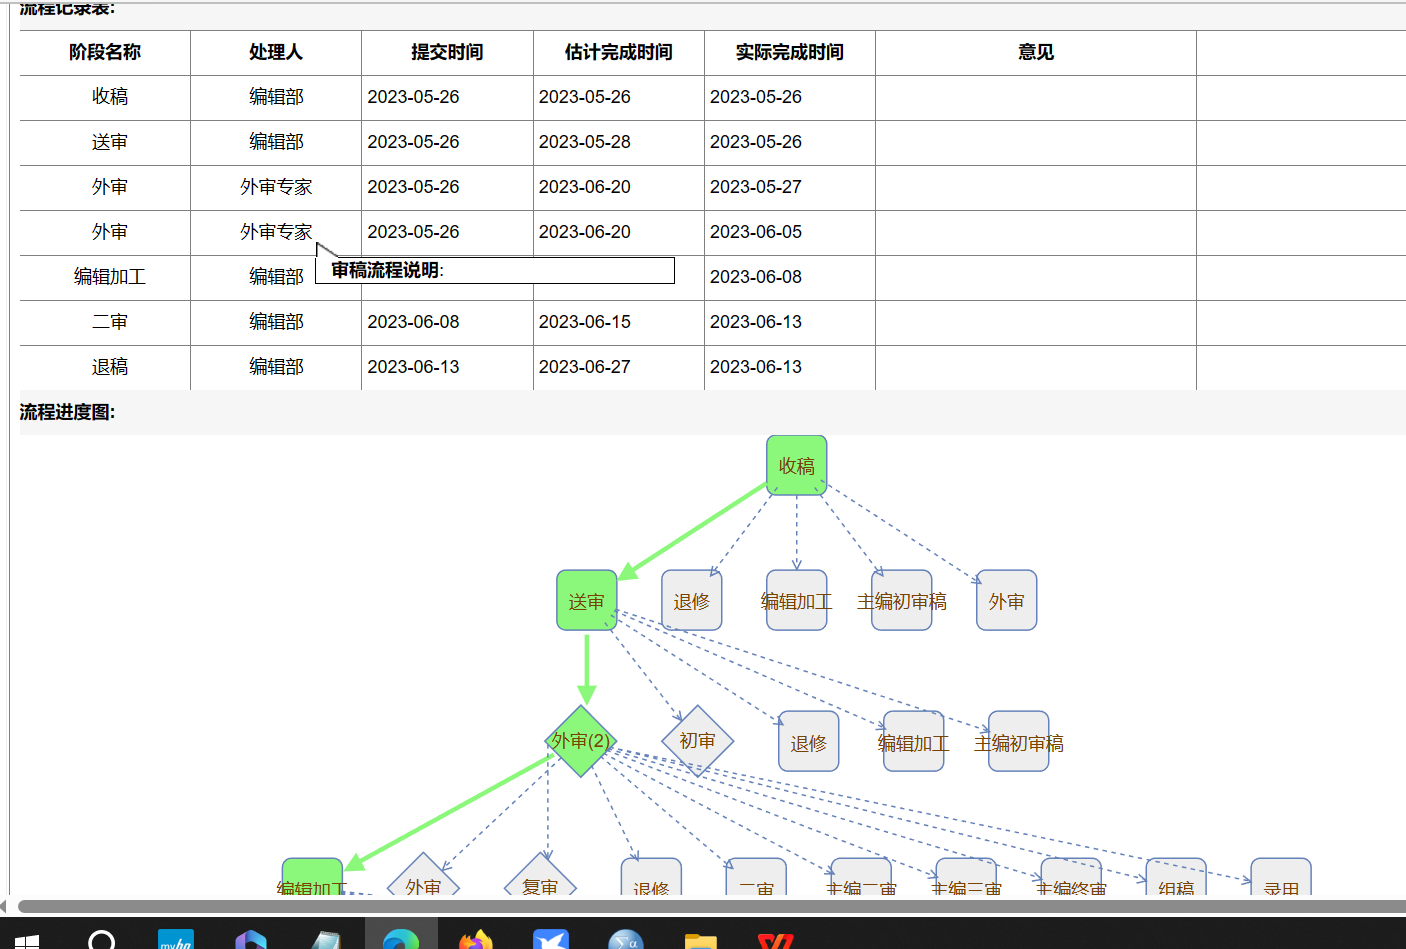This screenshot has width=1406, height=949.
Task: Open Microsoft Edge from the taskbar
Action: (x=401, y=939)
